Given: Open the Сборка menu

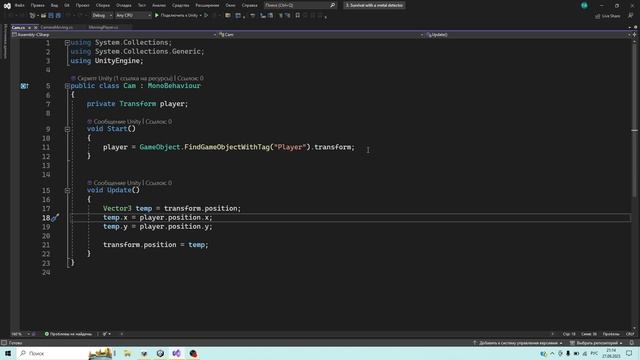Looking at the screenshot, I should (102, 5).
